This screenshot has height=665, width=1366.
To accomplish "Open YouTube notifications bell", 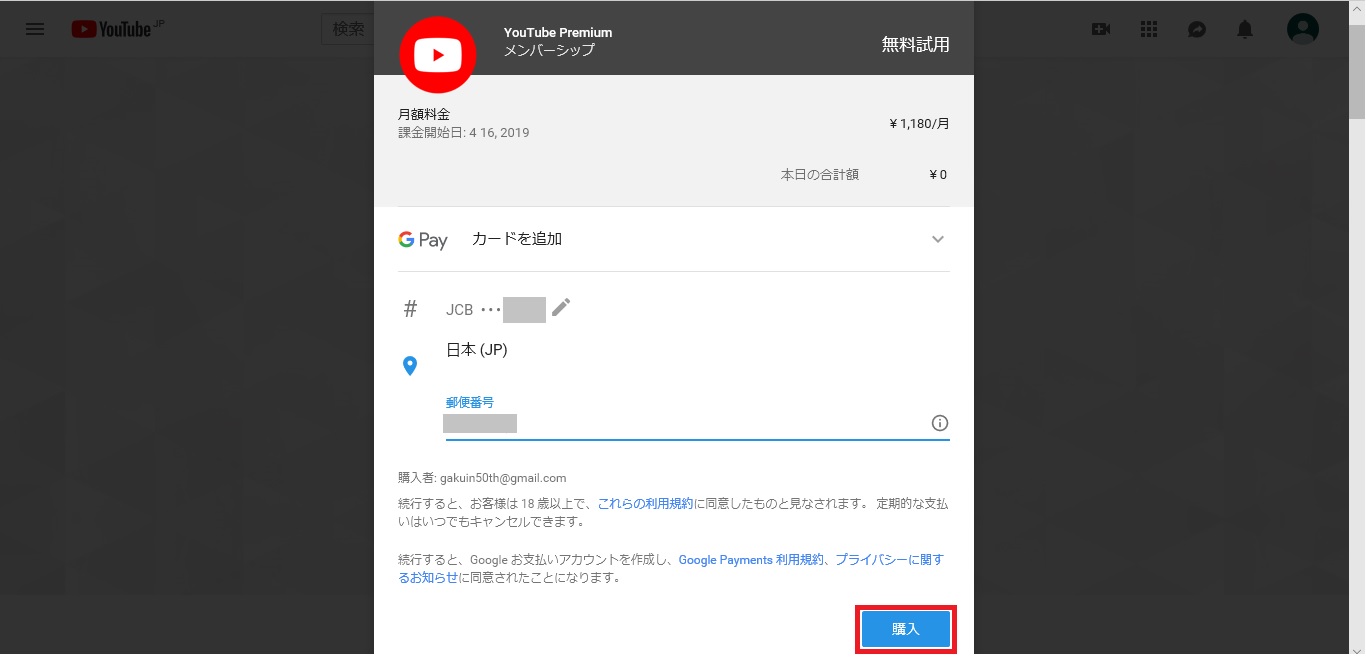I will 1244,29.
